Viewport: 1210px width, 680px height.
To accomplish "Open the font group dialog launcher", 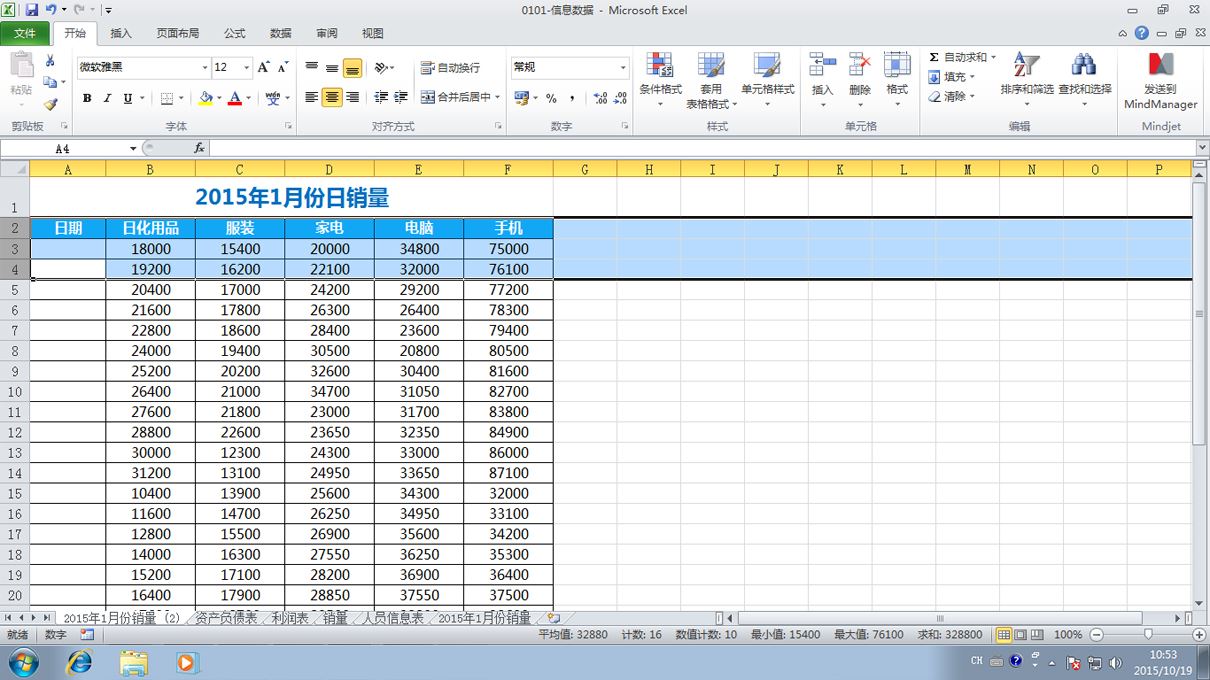I will click(x=288, y=126).
